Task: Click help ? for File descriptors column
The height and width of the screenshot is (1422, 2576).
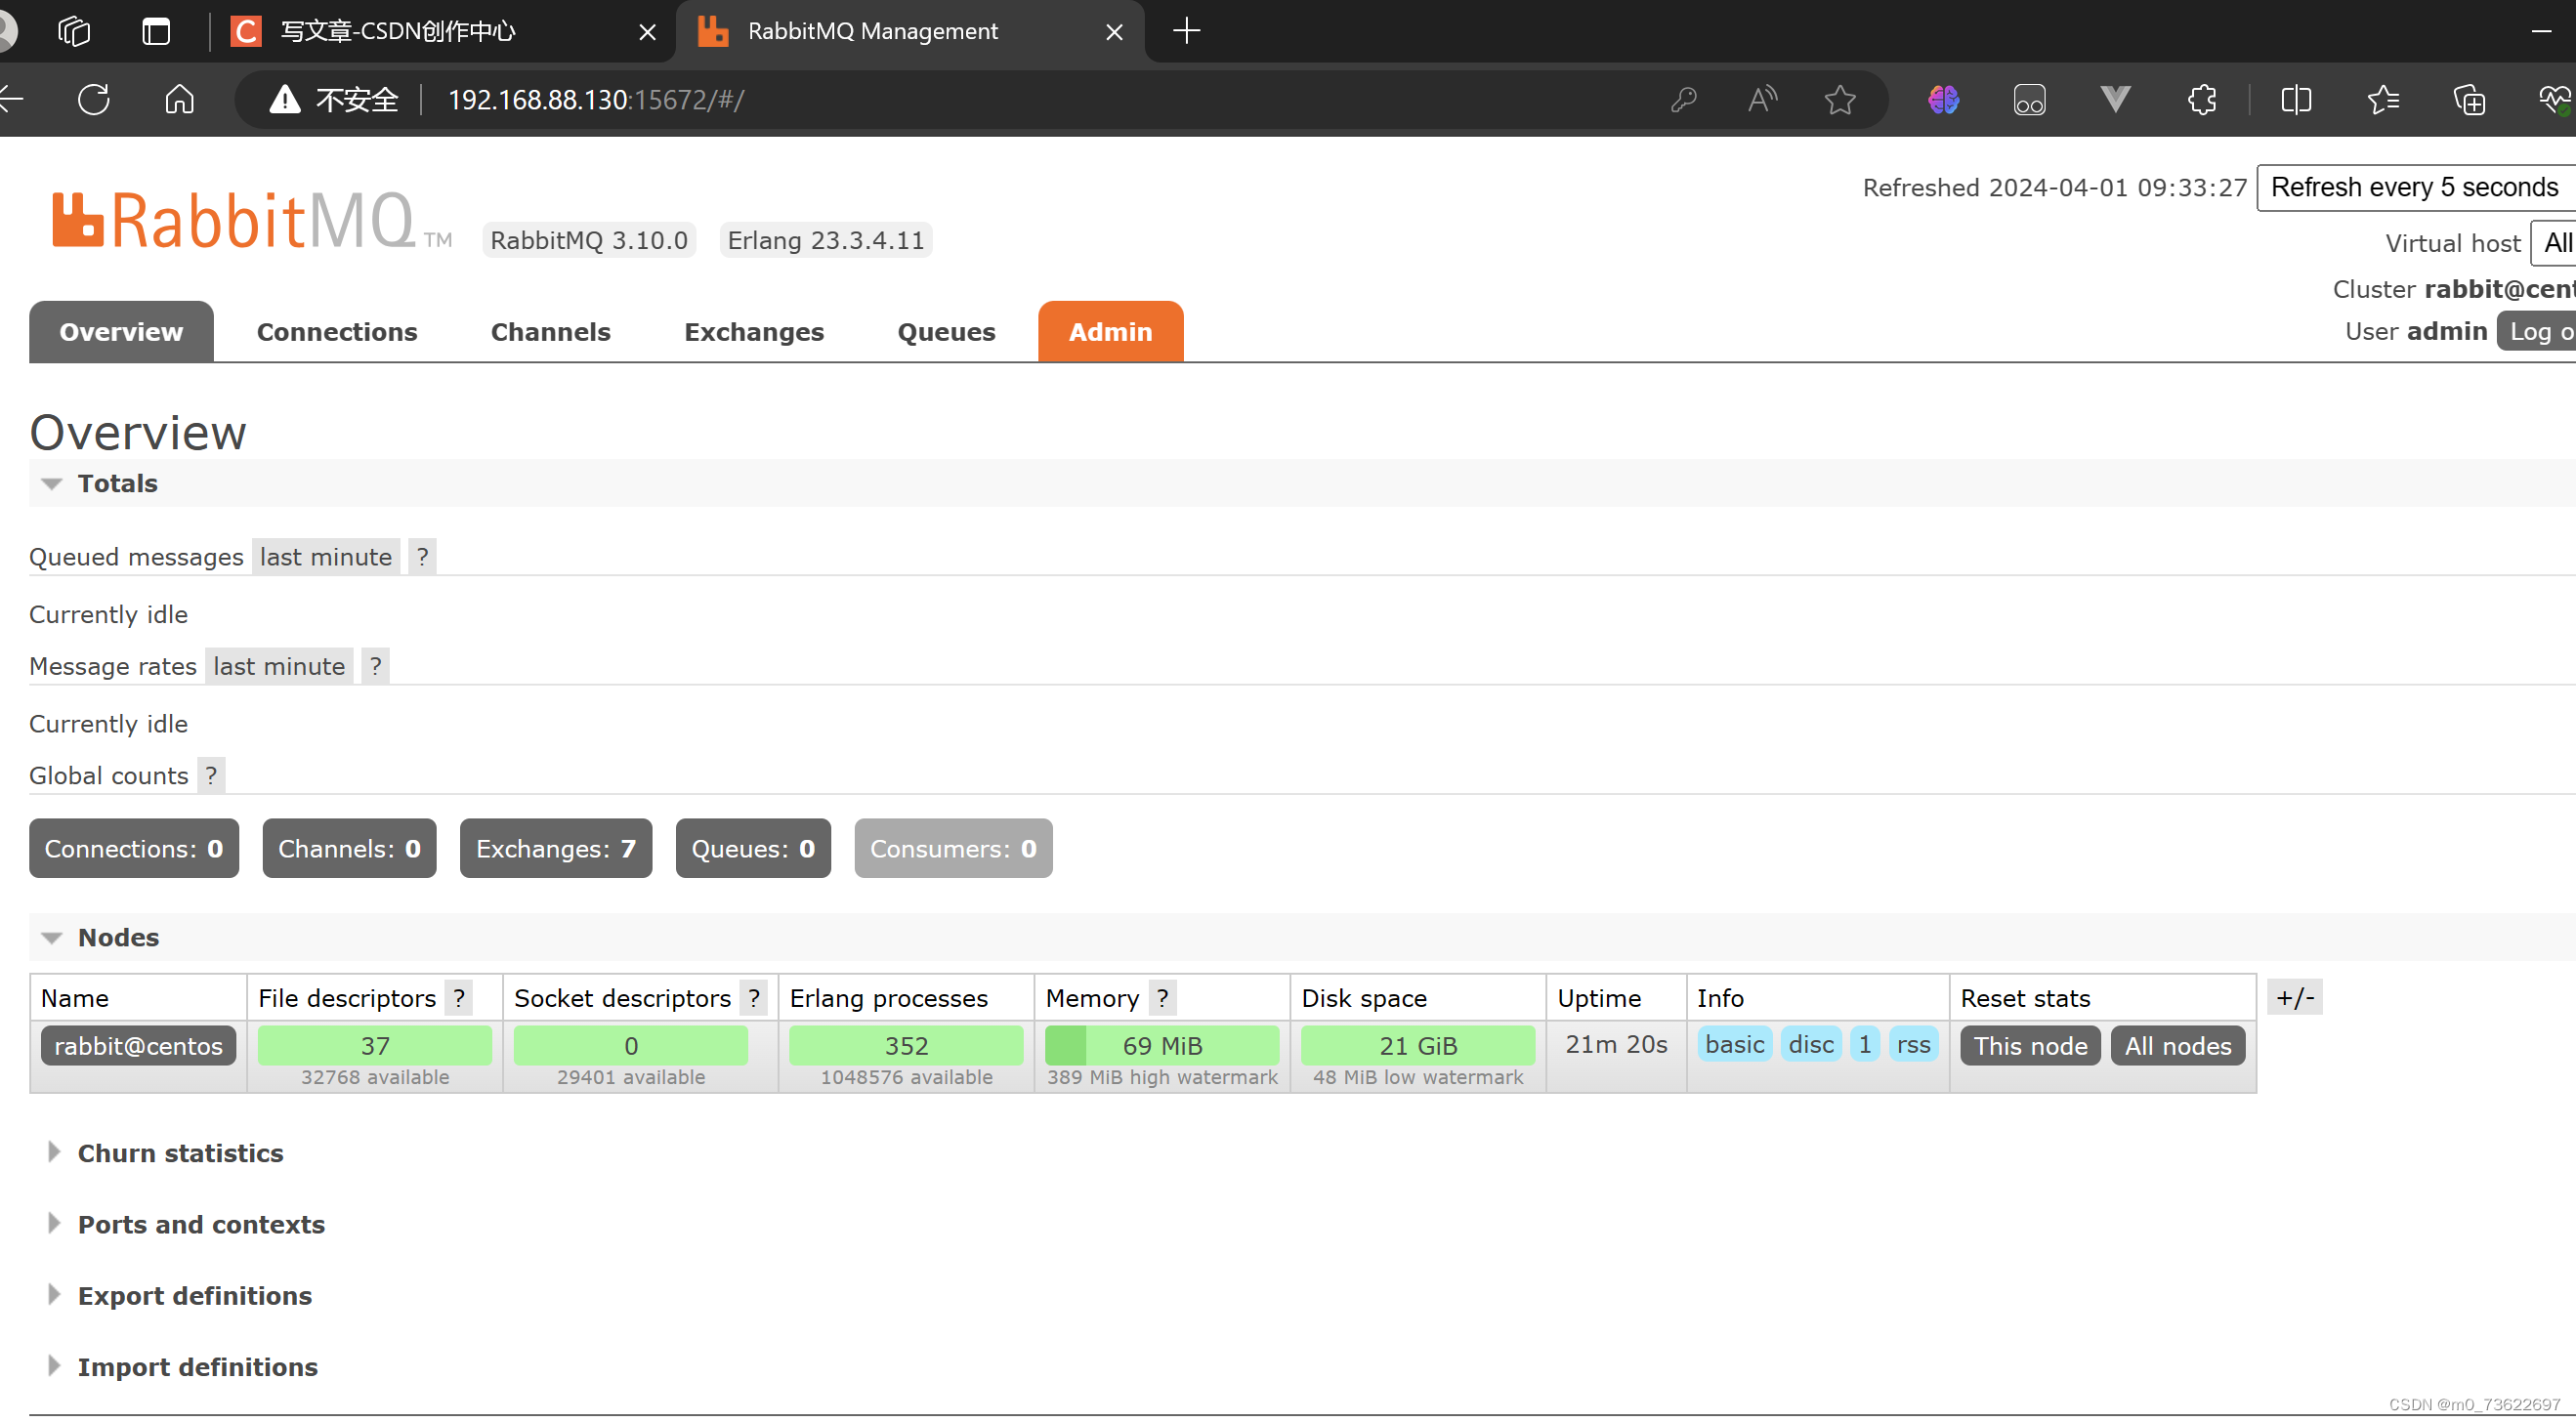Action: click(459, 998)
